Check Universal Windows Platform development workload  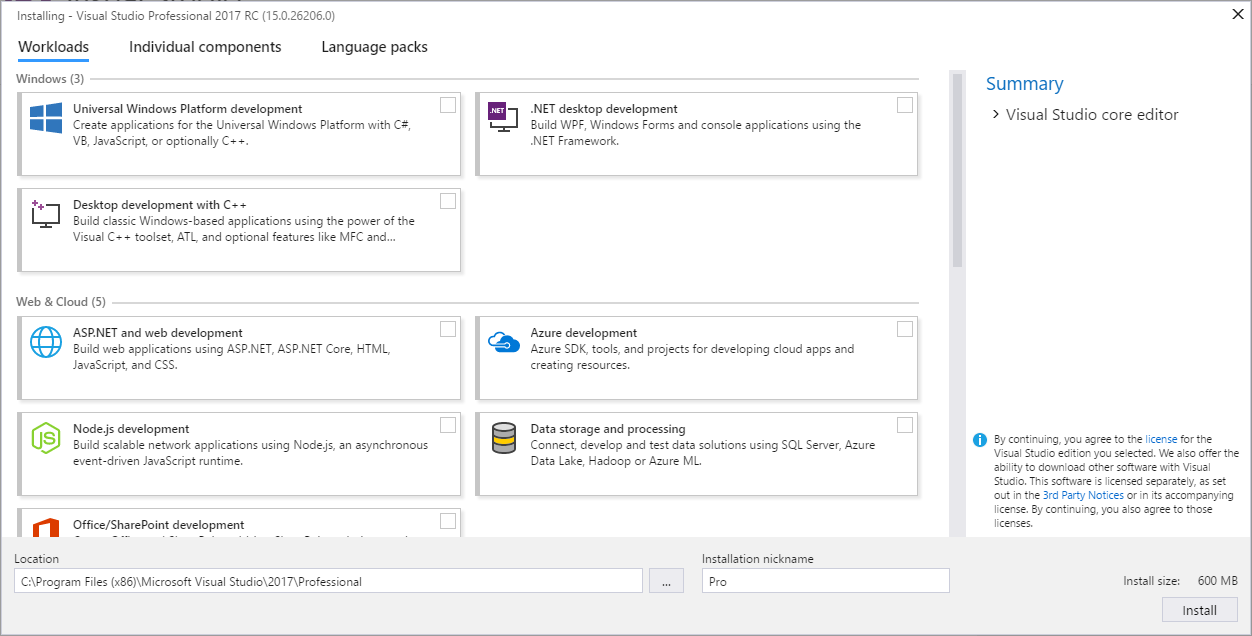click(448, 105)
